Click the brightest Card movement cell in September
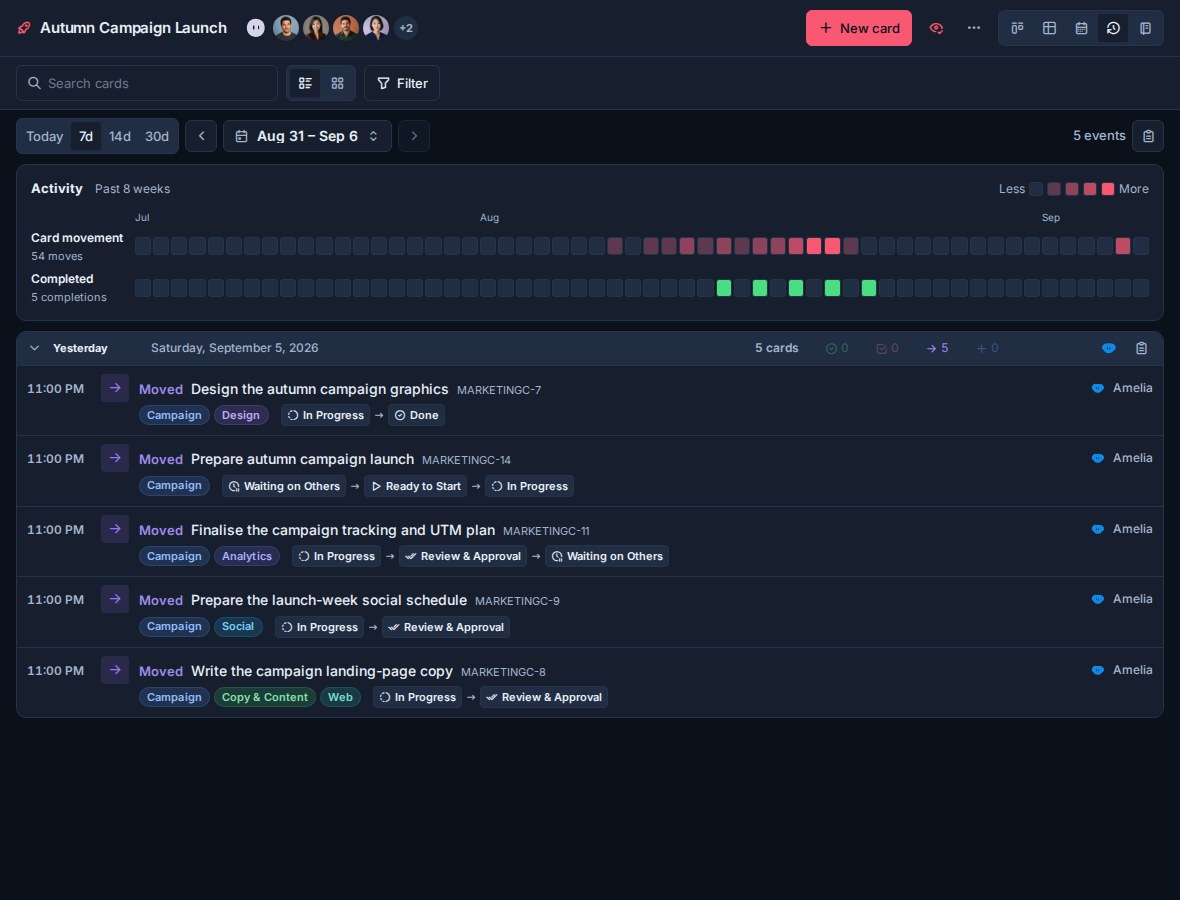1180x900 pixels. [x=1123, y=246]
